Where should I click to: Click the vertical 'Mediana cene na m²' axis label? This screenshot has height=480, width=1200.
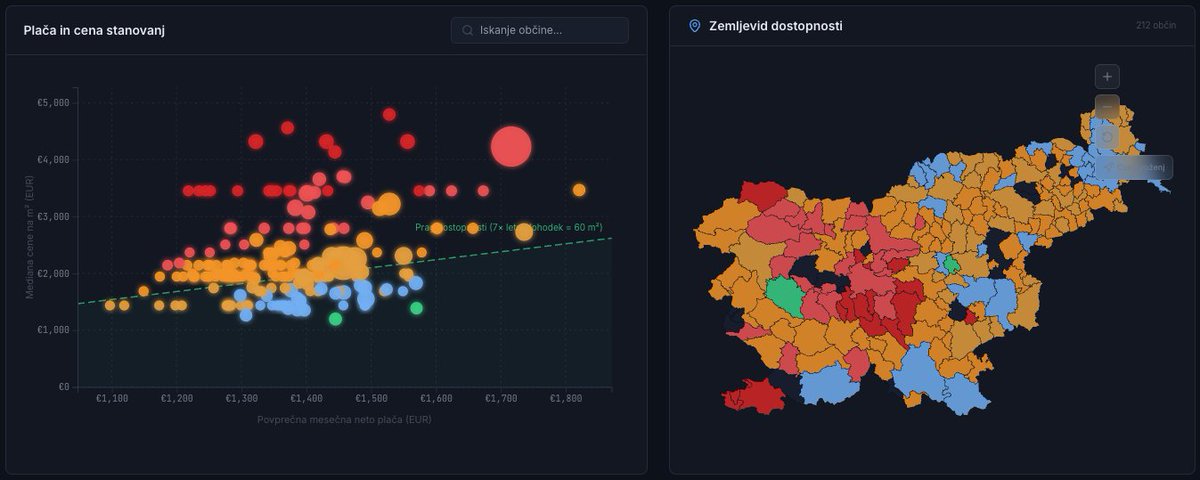pos(32,238)
